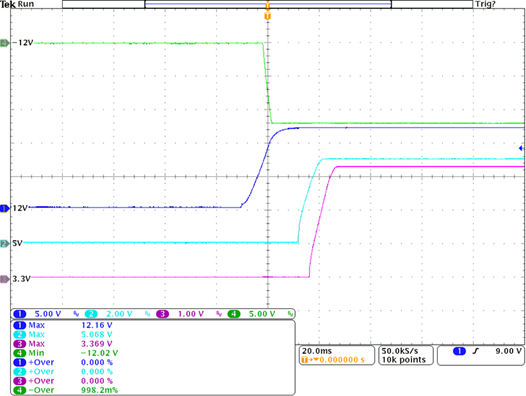Select the channel 3 Max 3.369 V measurement
526x396 pixels.
[63, 344]
